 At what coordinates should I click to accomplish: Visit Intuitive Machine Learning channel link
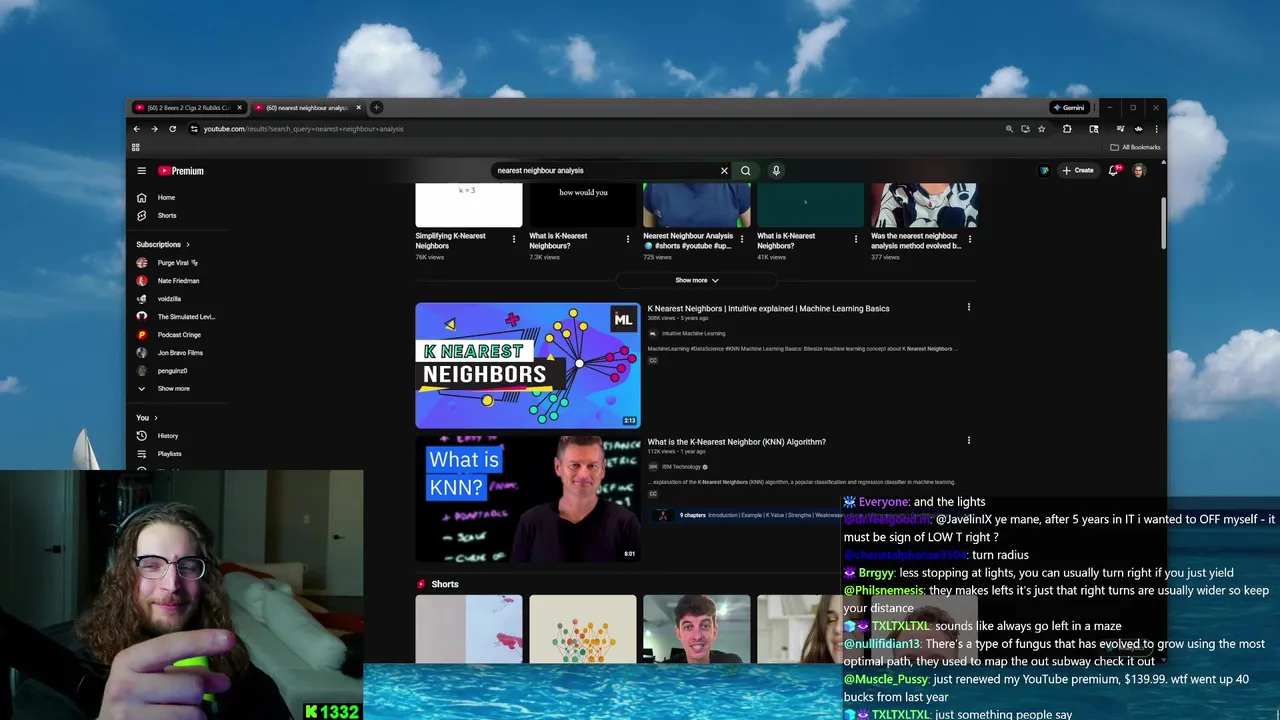[693, 334]
